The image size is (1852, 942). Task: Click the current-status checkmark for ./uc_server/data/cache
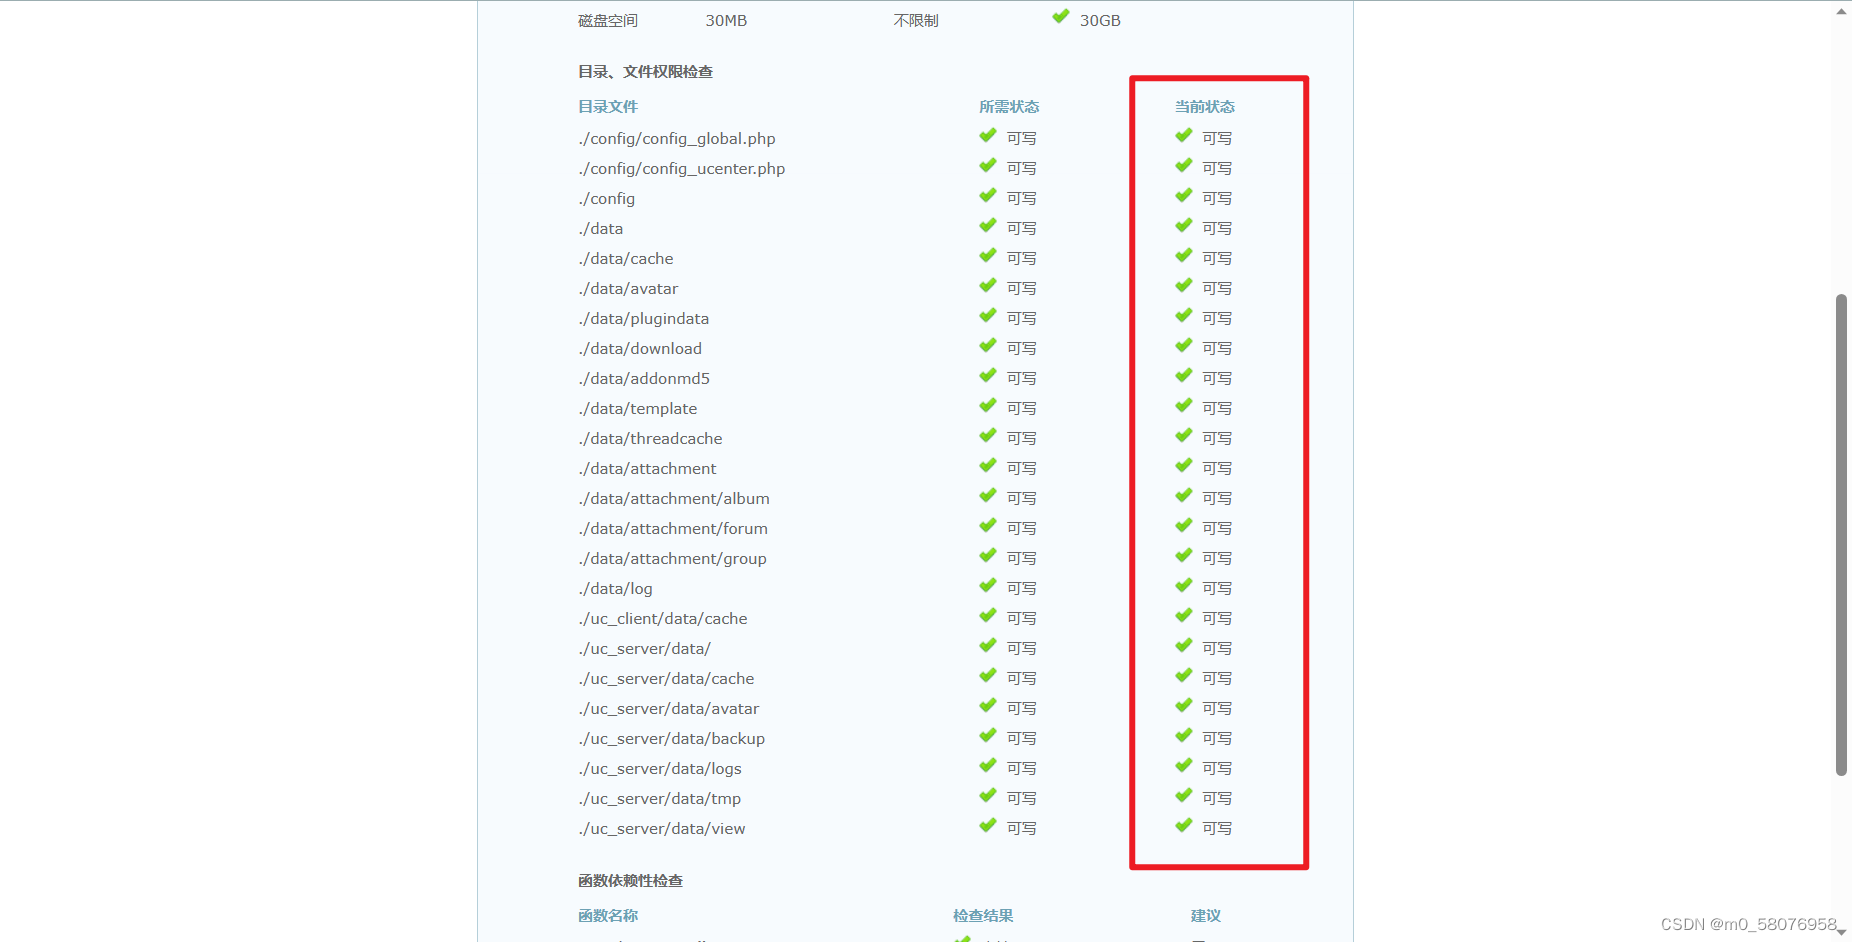(x=1184, y=675)
